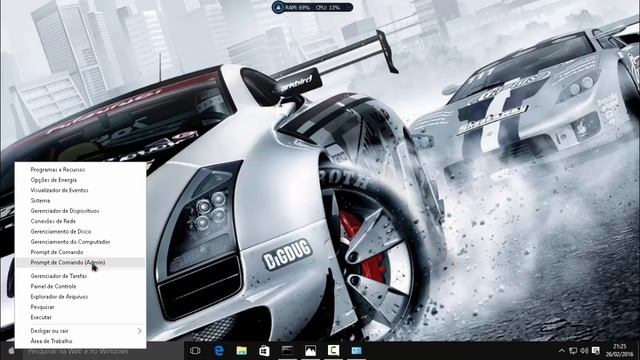Open File Explorer taskbar icon
The image size is (640, 360).
point(242,351)
